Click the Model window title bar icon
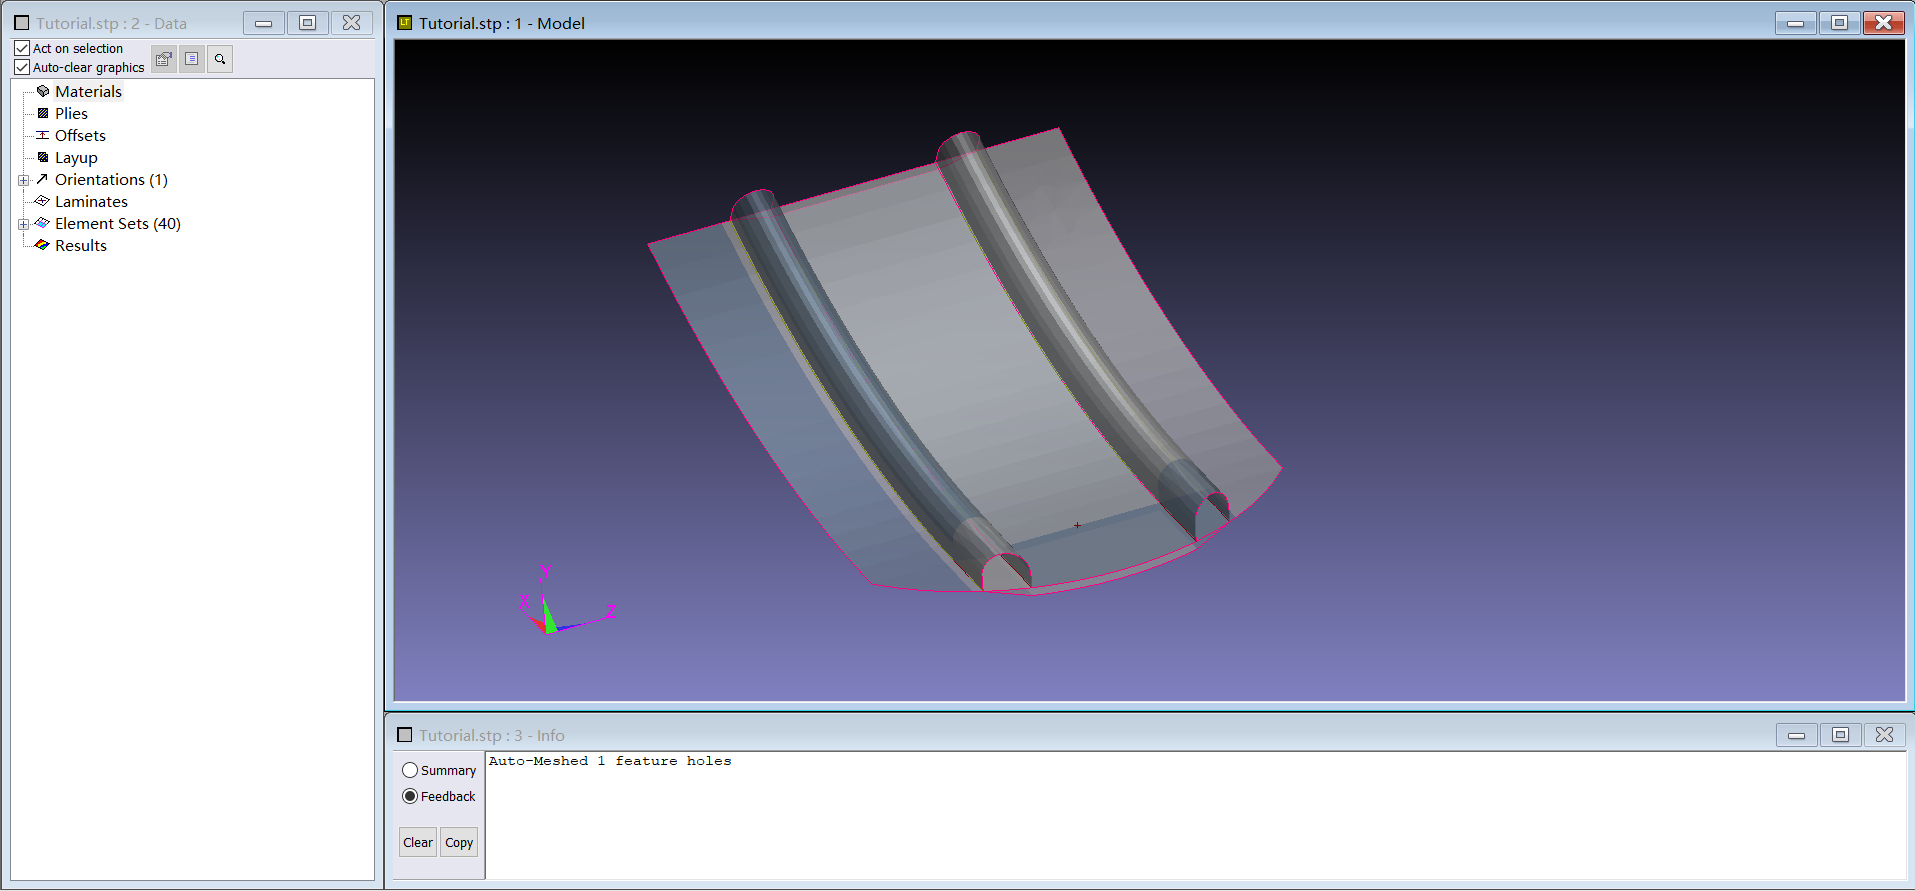Image resolution: width=1915 pixels, height=891 pixels. (405, 23)
